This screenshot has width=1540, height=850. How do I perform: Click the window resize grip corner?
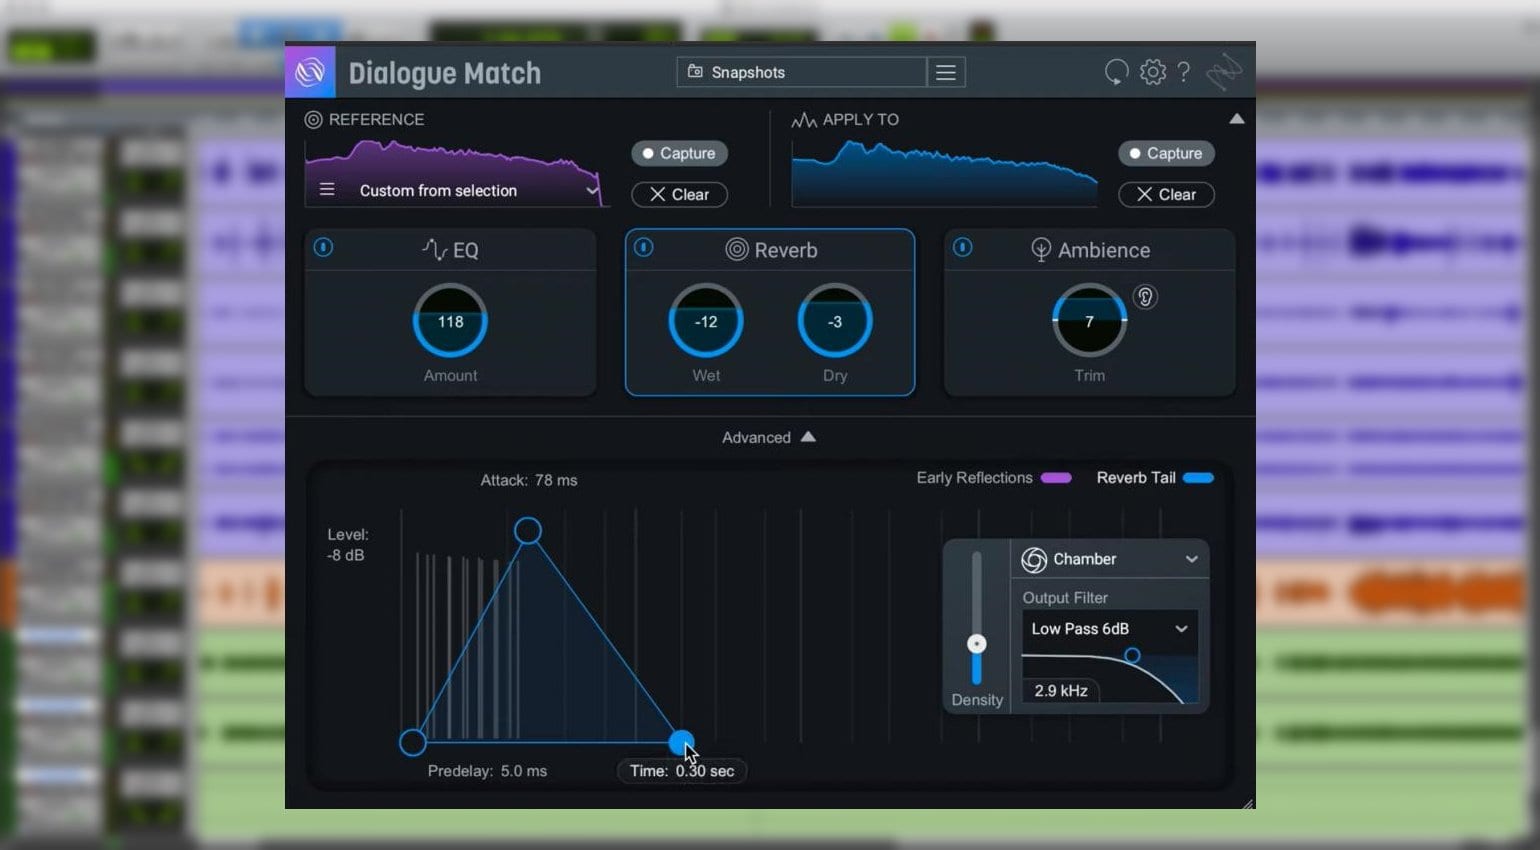[1247, 802]
